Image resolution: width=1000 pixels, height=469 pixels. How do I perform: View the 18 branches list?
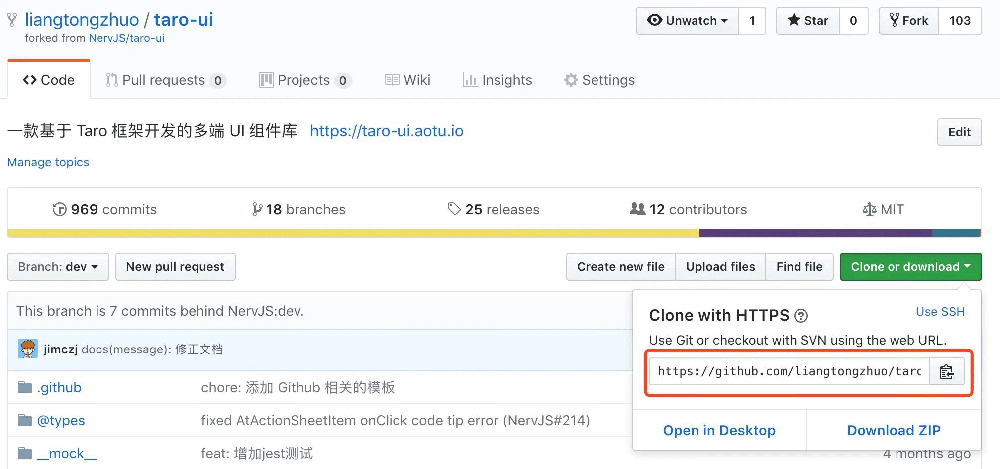click(x=298, y=209)
